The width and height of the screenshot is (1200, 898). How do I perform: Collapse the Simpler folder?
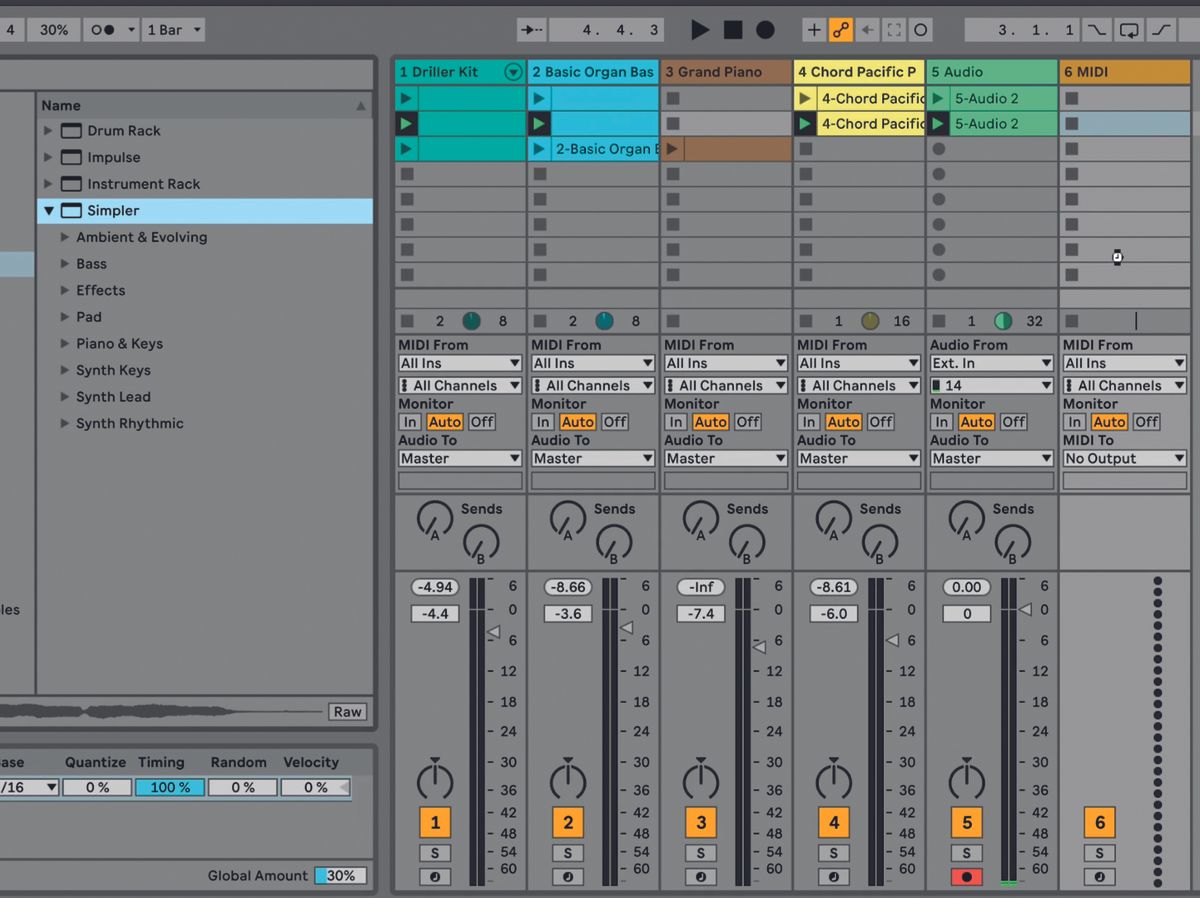[48, 211]
